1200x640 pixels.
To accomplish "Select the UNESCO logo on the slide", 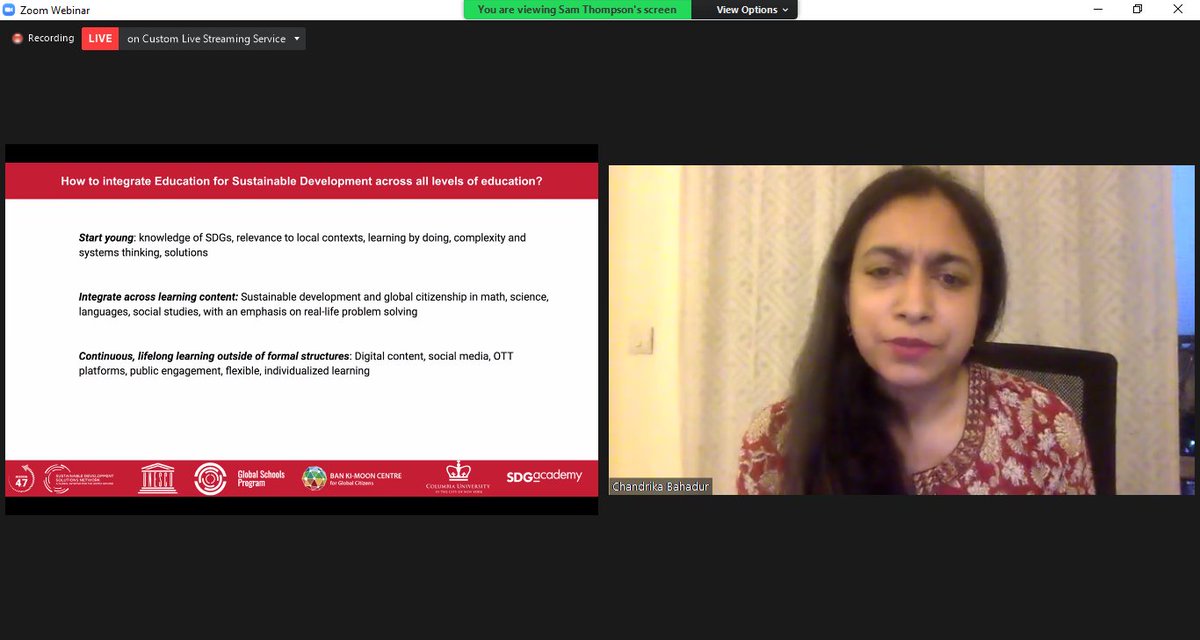I will (x=157, y=477).
